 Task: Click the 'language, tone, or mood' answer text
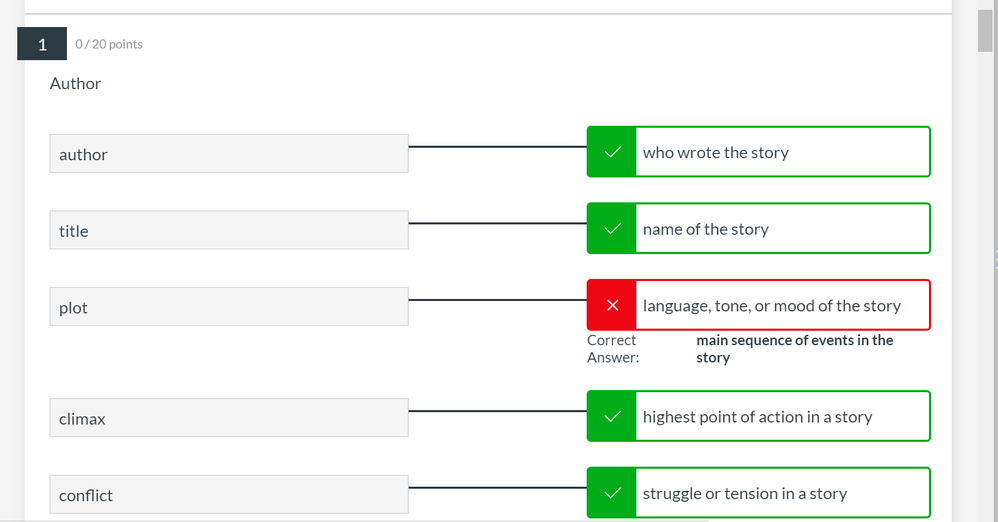pos(771,306)
